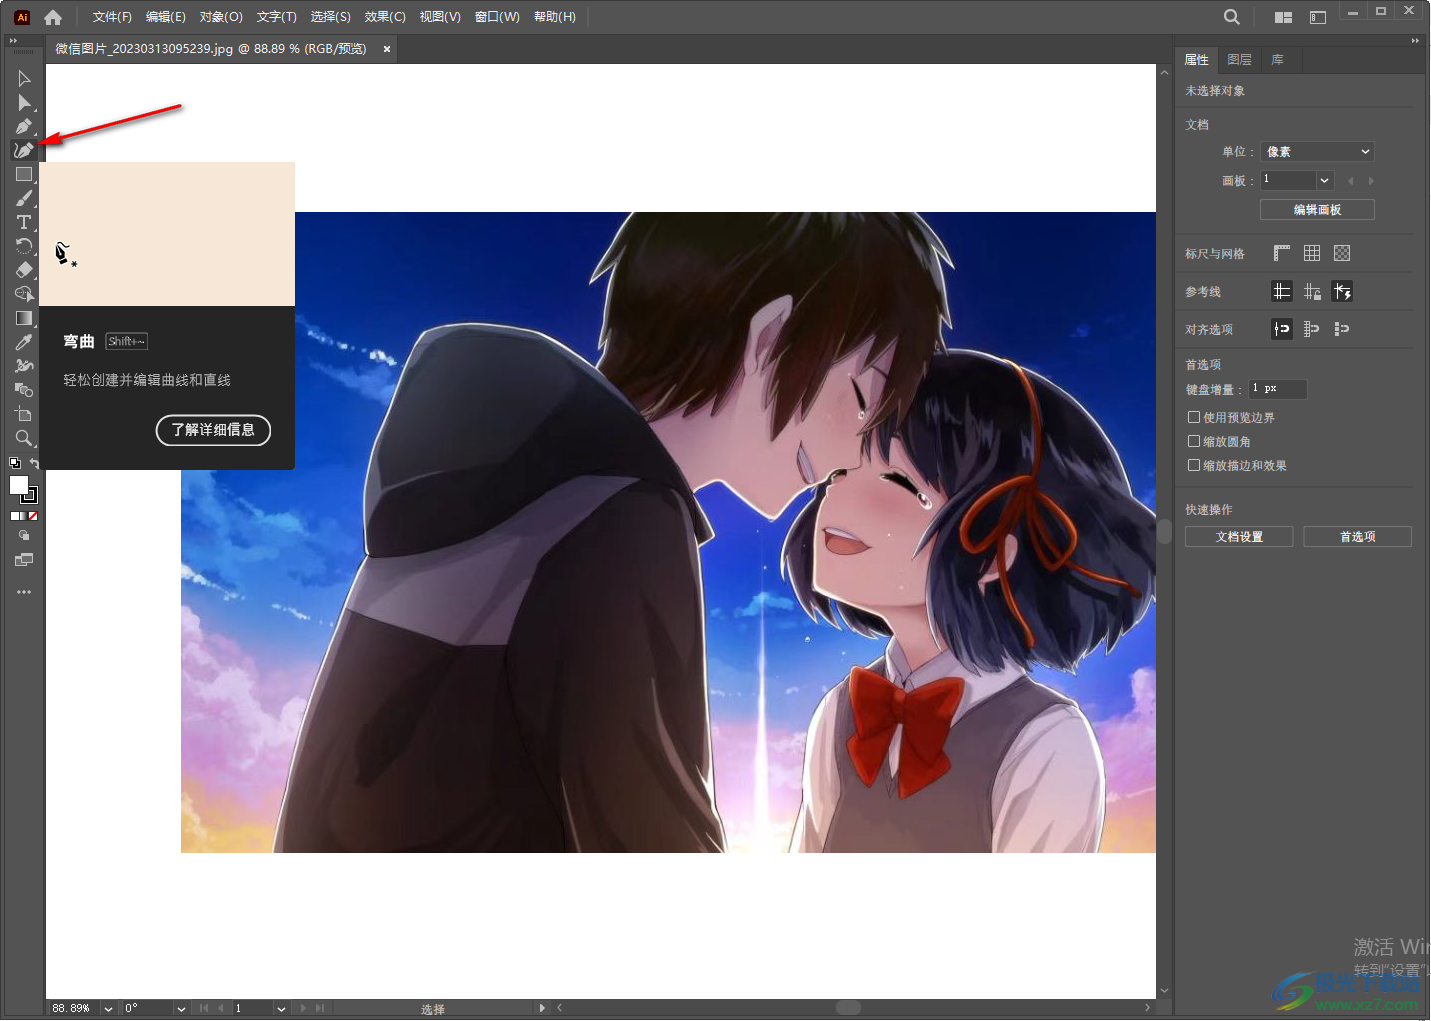Expand collapsed toolbar double arrows

13,41
